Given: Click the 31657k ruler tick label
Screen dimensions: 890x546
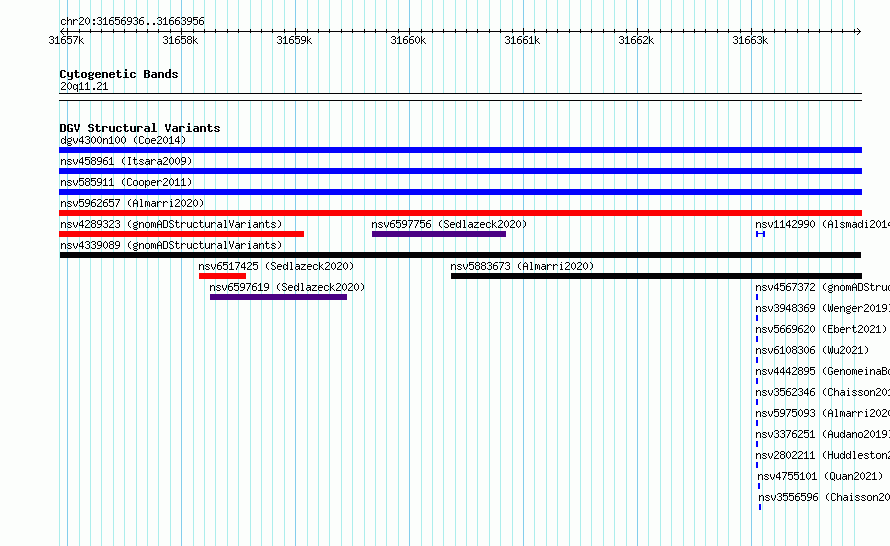Looking at the screenshot, I should tap(66, 40).
